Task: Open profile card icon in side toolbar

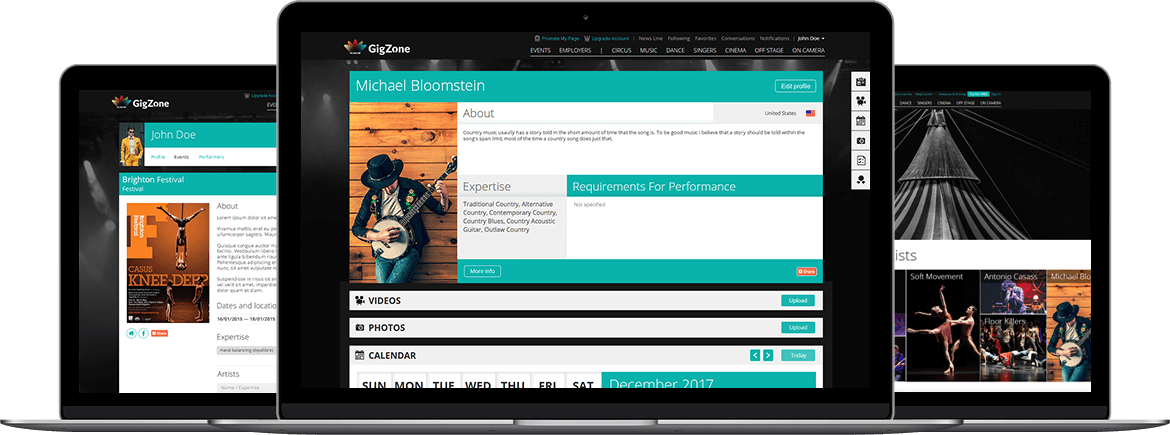Action: pyautogui.click(x=860, y=81)
